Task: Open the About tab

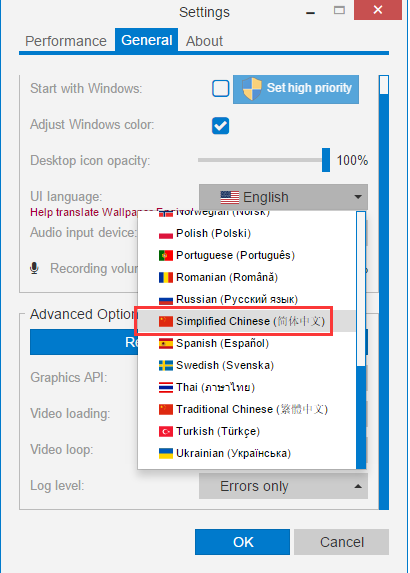Action: [204, 41]
